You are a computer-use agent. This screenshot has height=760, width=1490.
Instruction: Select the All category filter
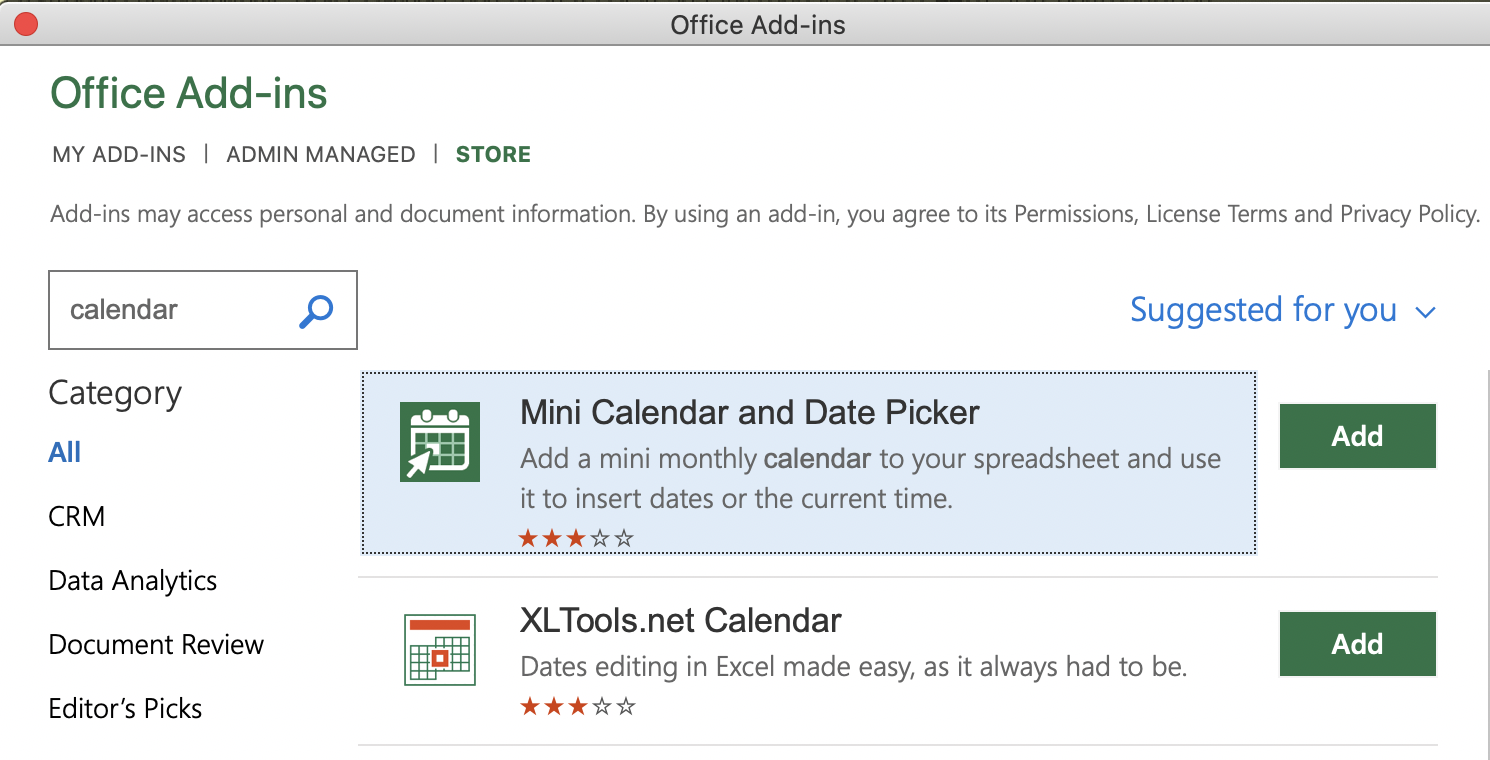(65, 452)
